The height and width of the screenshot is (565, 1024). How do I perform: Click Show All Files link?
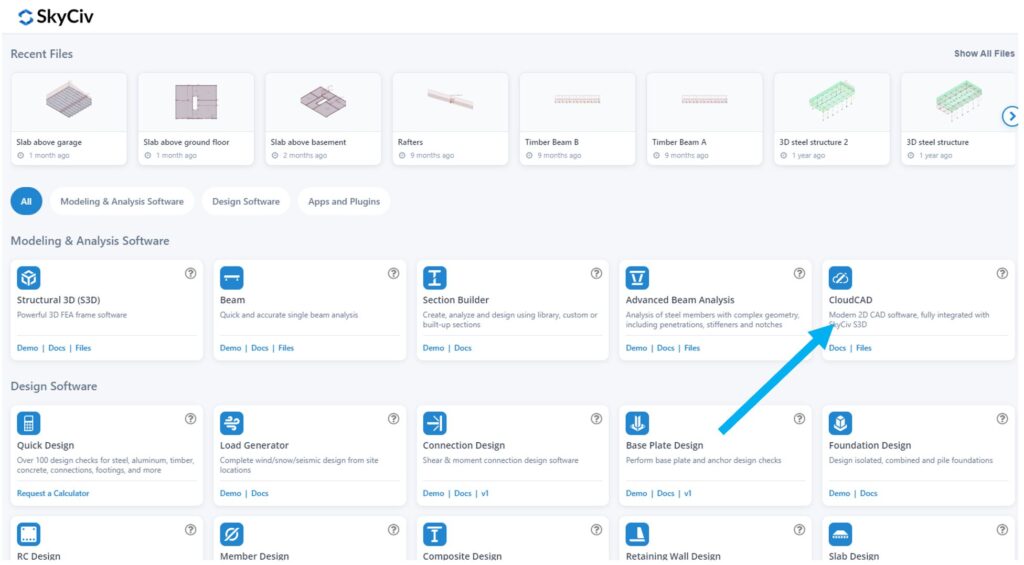984,54
